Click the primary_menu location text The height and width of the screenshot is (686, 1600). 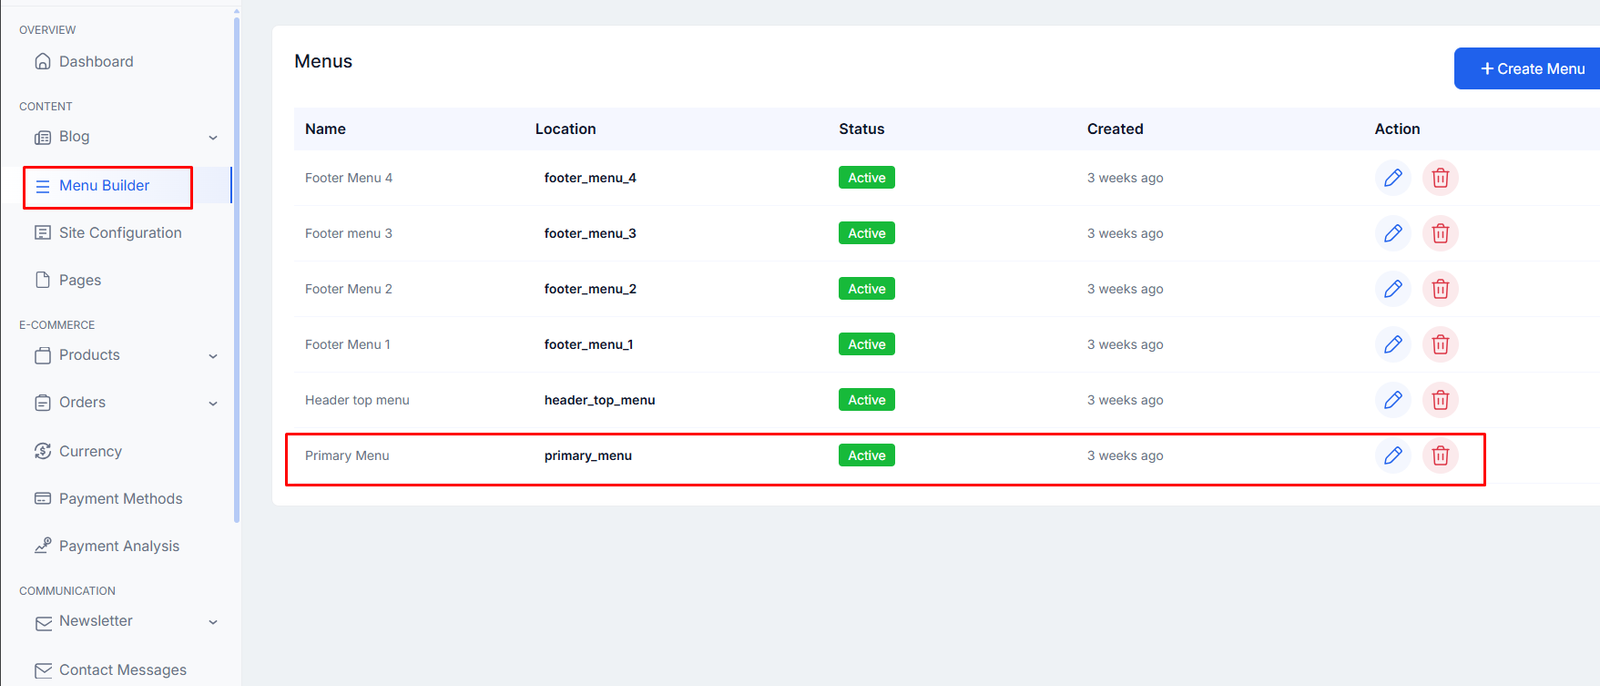[588, 455]
